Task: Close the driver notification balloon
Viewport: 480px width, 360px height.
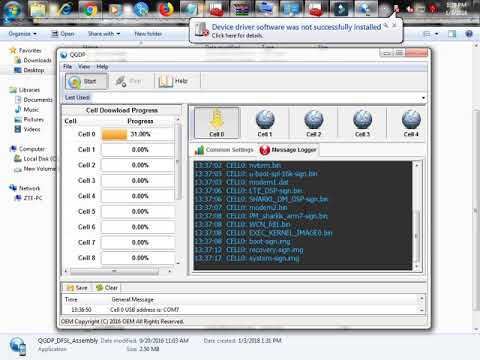Action: click(x=394, y=25)
